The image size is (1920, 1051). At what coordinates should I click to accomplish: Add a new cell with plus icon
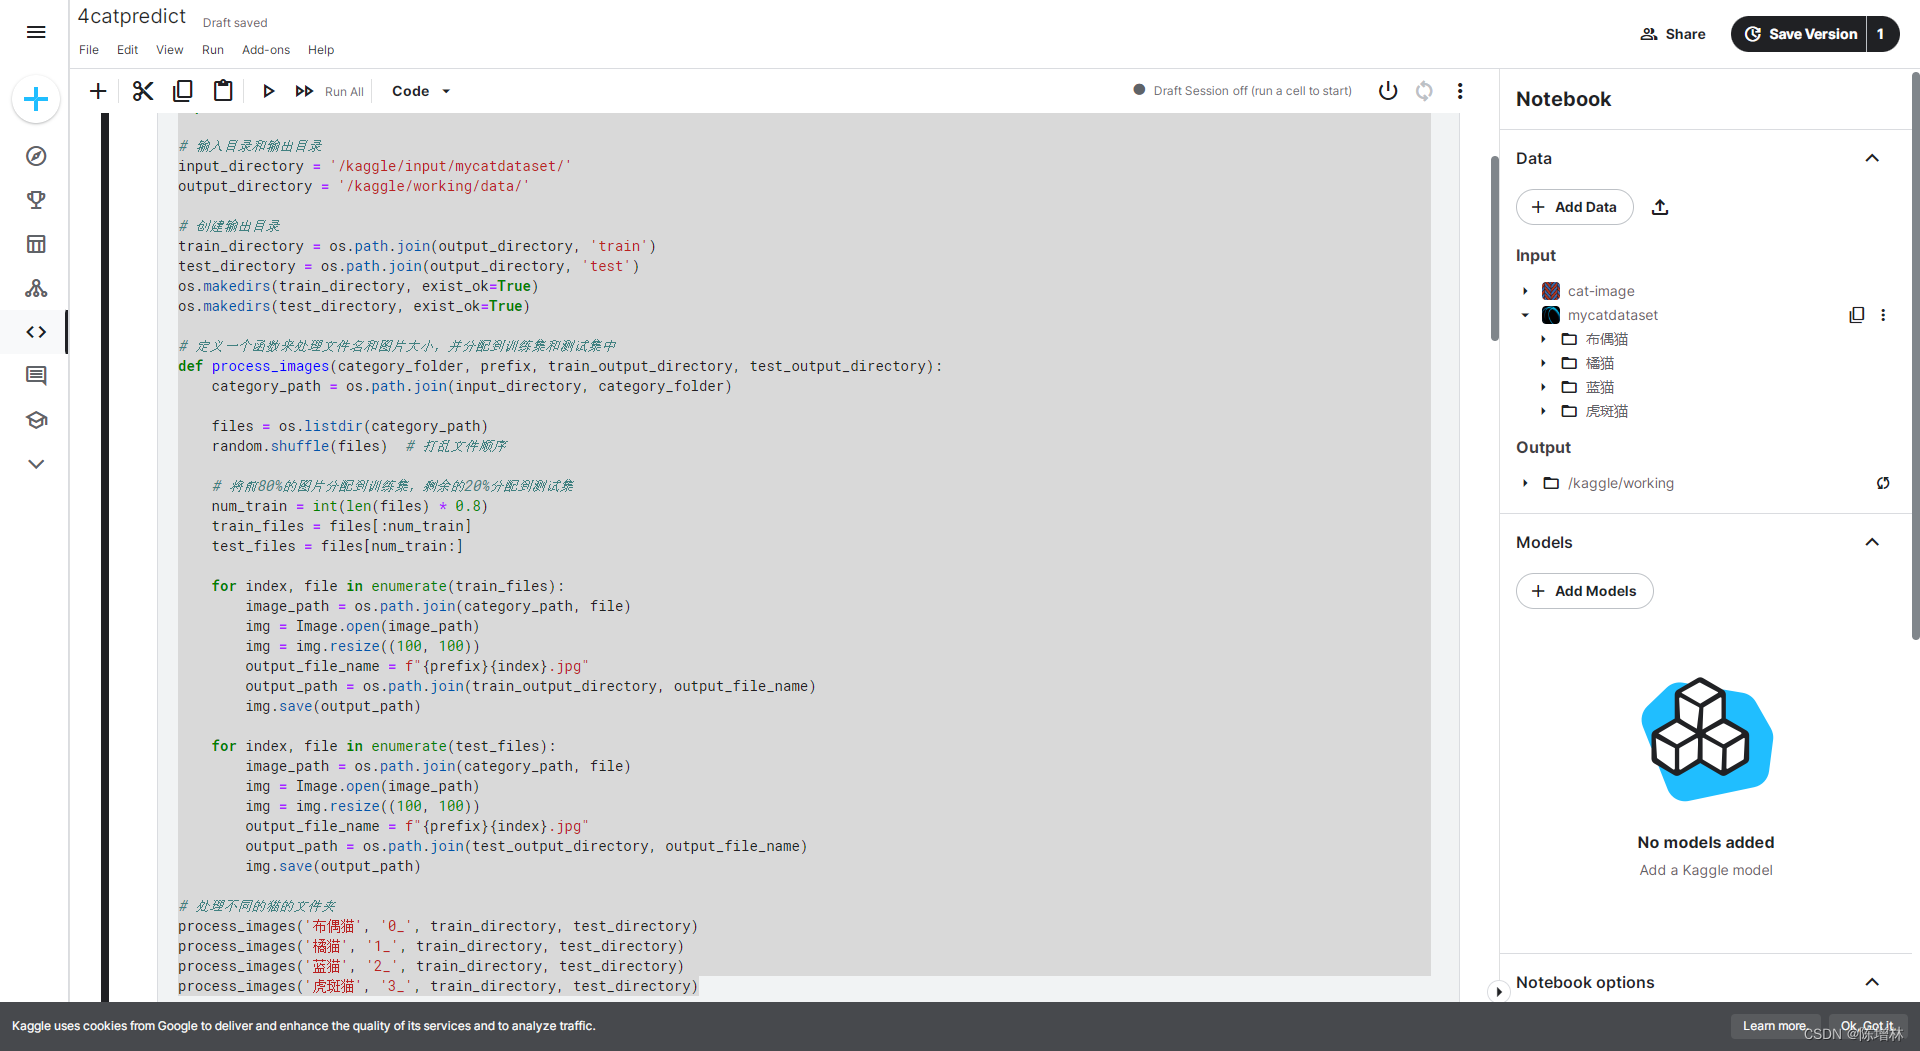click(x=98, y=91)
